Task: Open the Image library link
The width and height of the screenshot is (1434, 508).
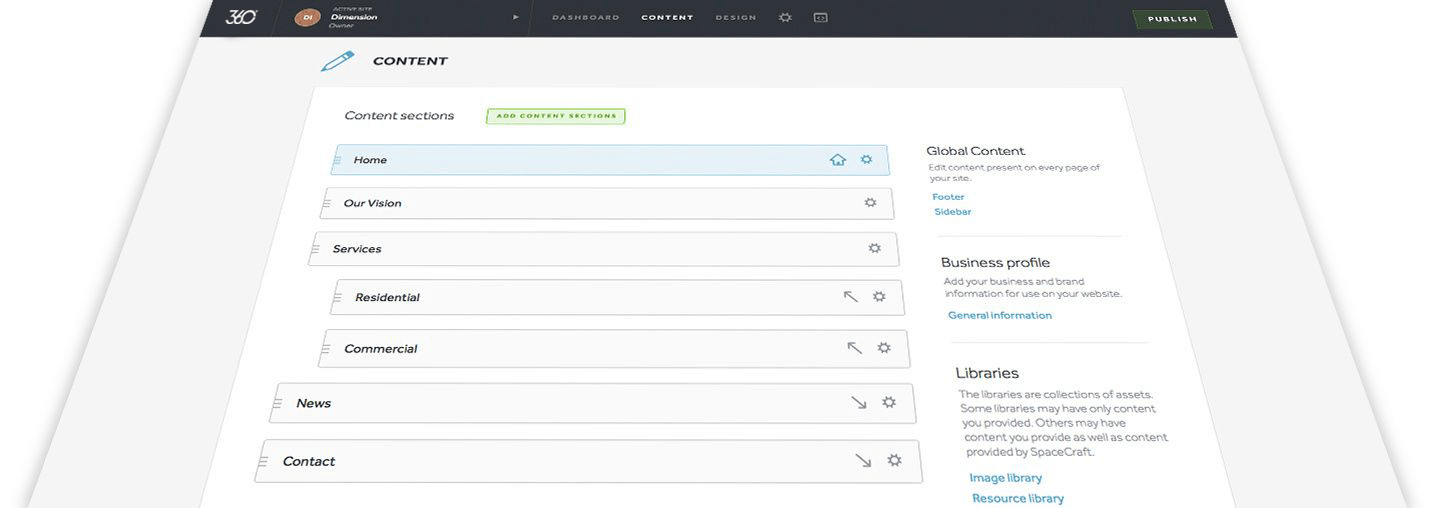Action: (x=1006, y=478)
